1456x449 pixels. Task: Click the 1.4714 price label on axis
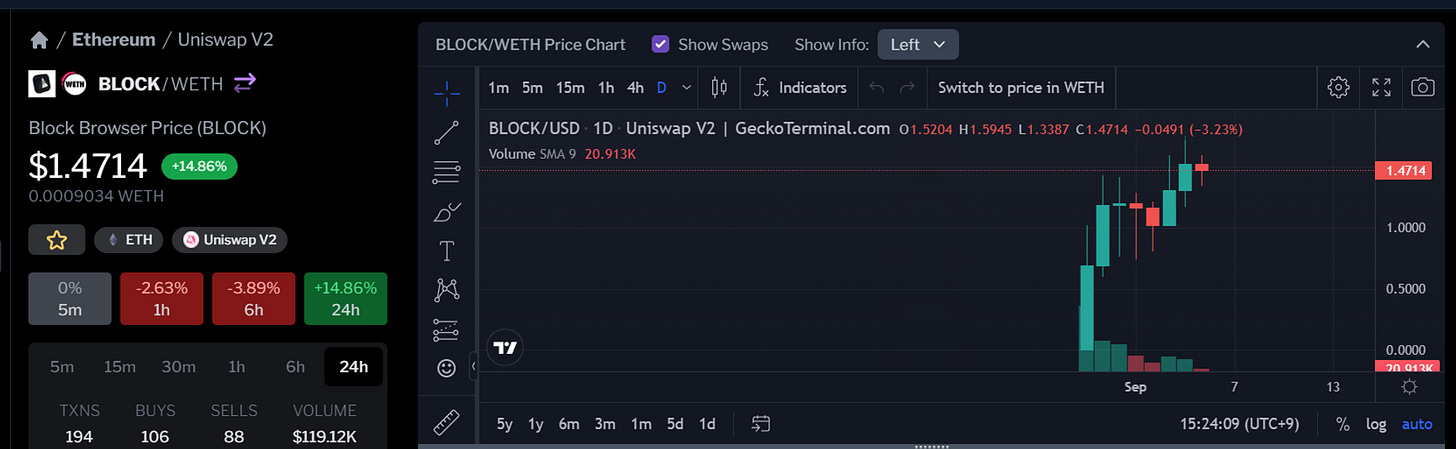click(1404, 171)
